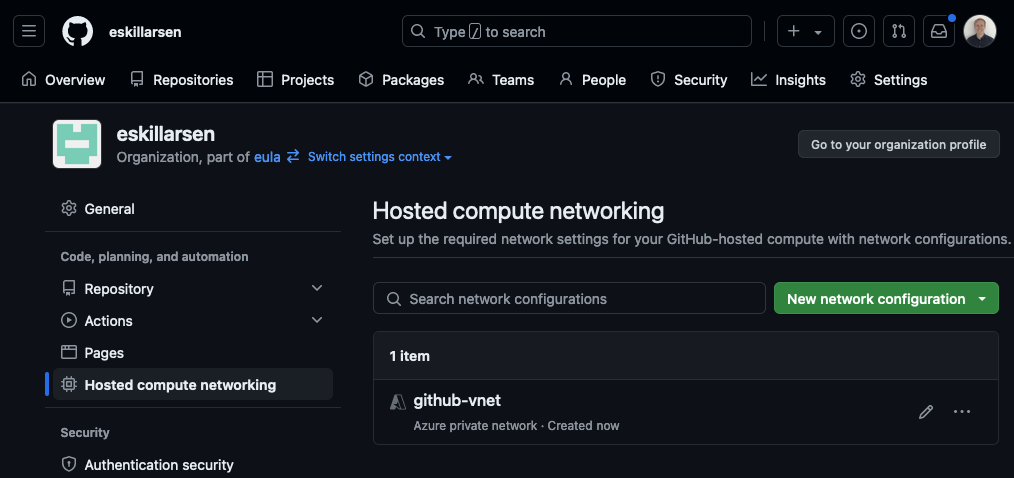The image size is (1014, 478).
Task: Open the Issues icon in header
Action: point(859,32)
